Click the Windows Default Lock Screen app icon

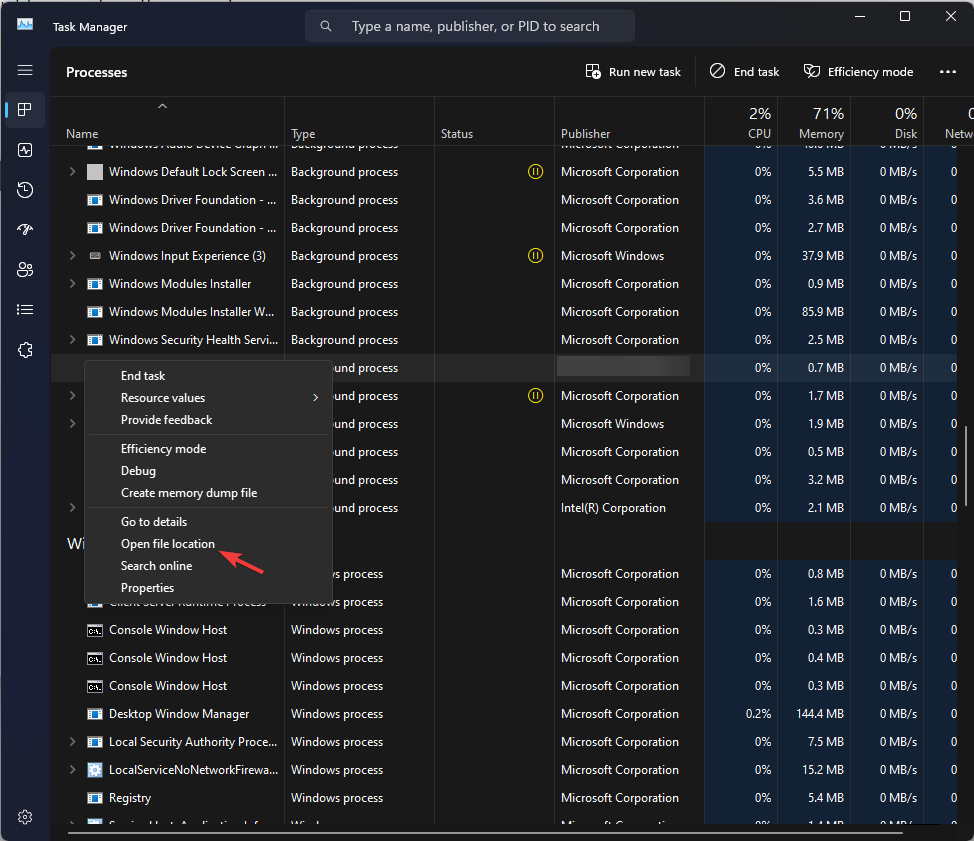(94, 172)
